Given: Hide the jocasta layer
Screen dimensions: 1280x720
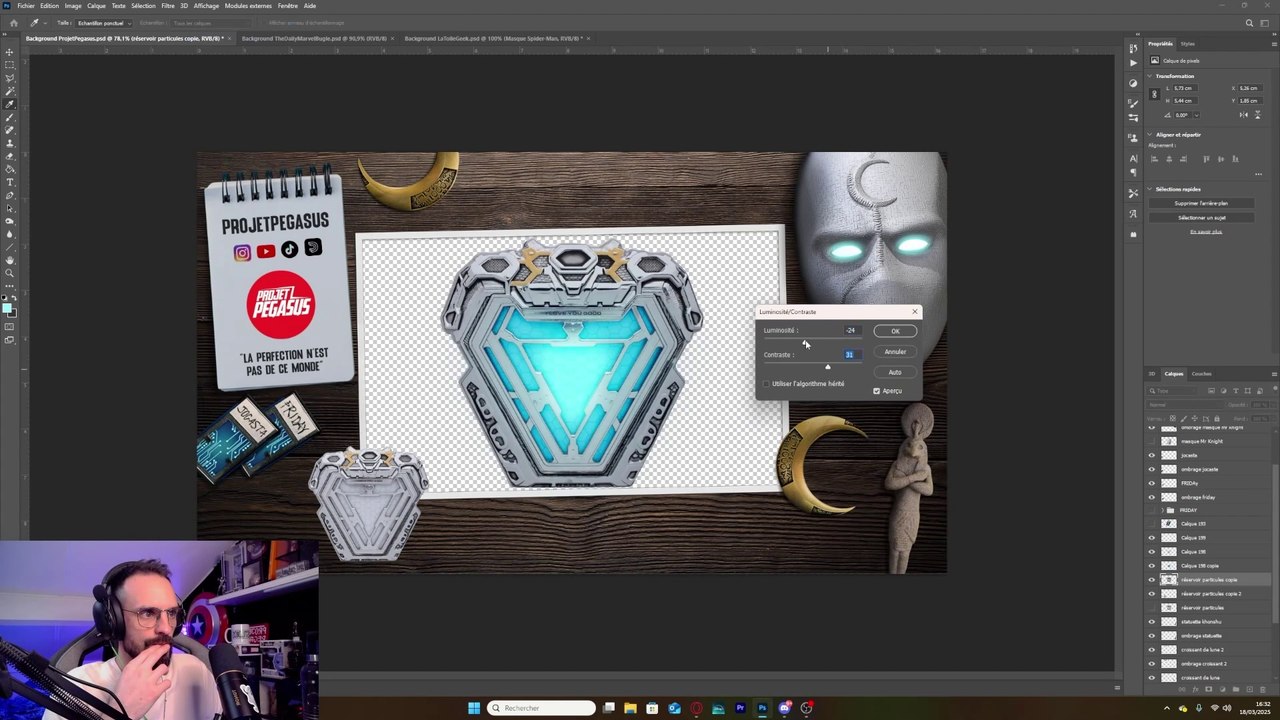Looking at the screenshot, I should point(1151,455).
